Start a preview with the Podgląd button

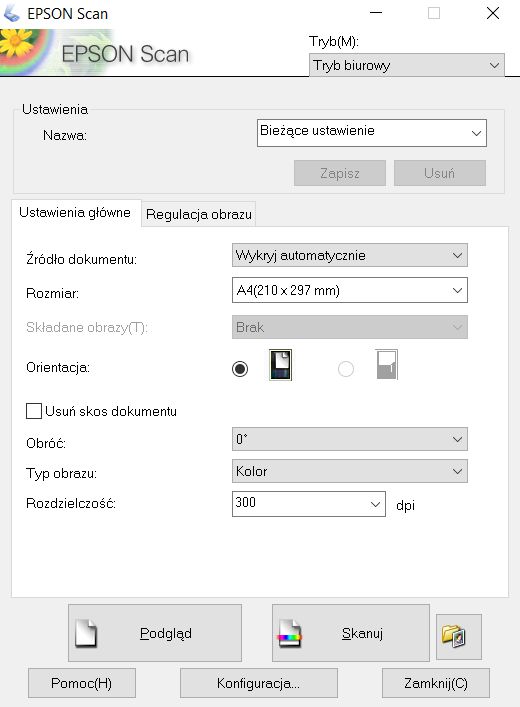pyautogui.click(x=155, y=633)
